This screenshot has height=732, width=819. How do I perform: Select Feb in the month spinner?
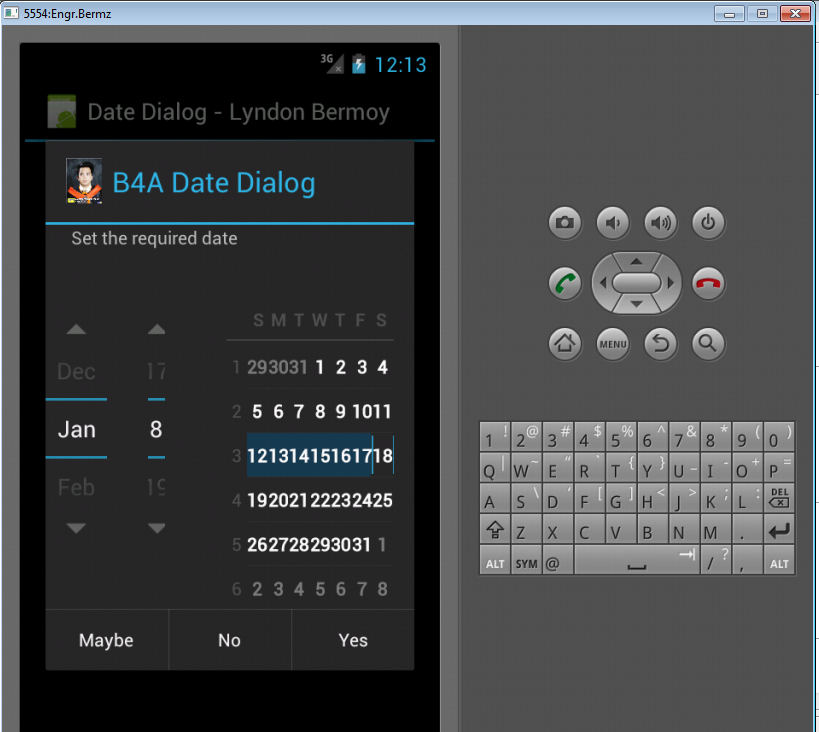click(x=76, y=487)
